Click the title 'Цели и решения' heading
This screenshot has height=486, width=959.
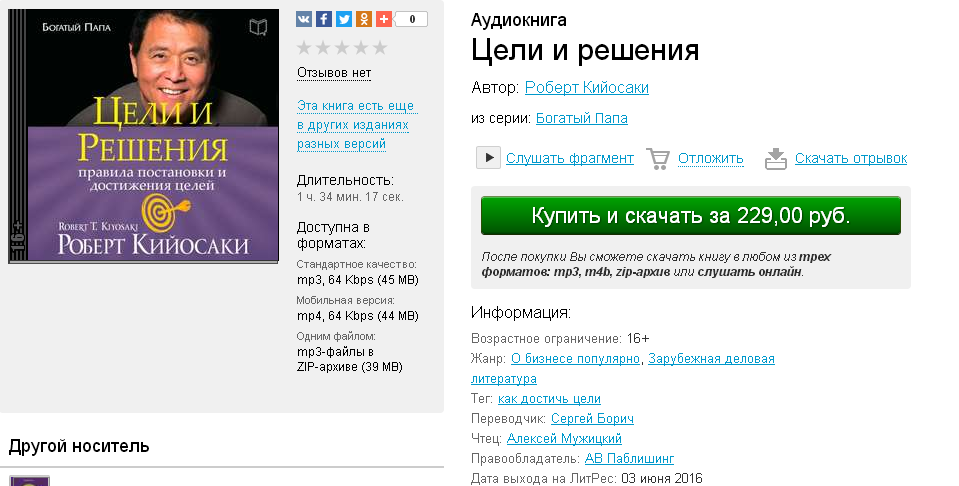coord(585,50)
